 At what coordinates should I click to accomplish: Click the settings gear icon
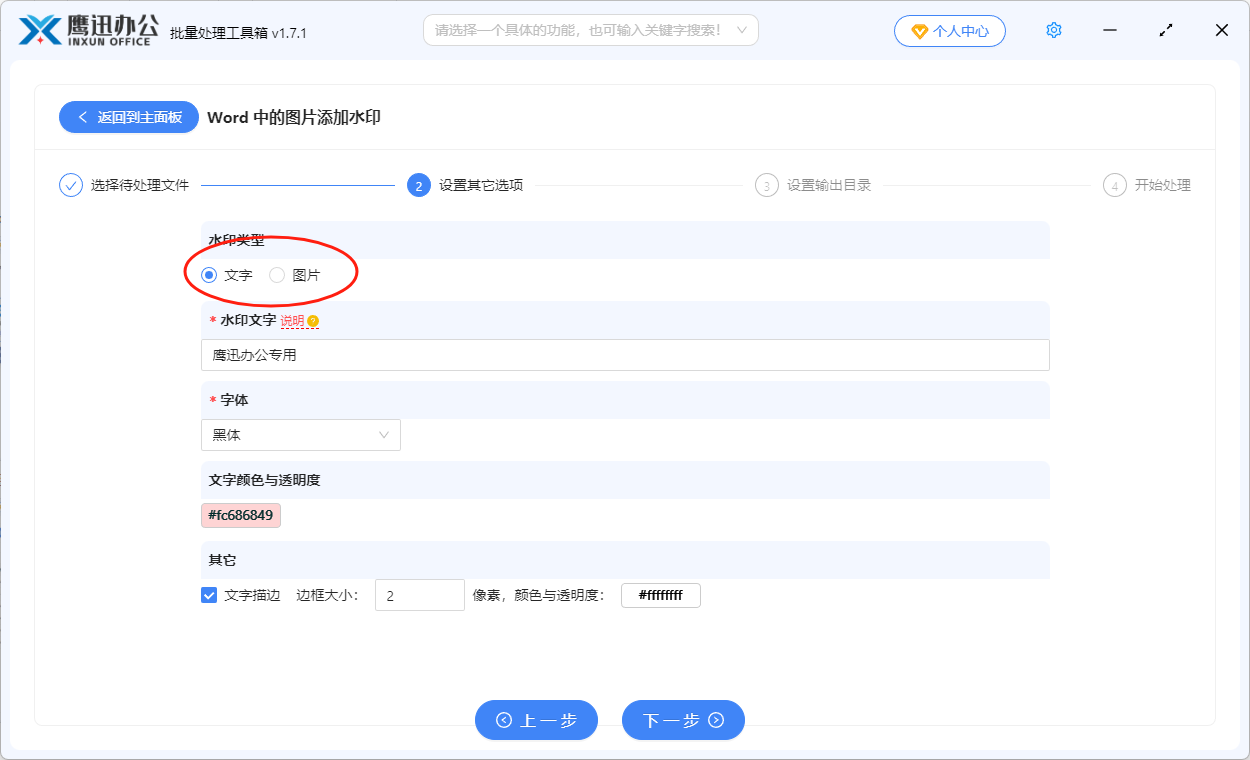1053,31
